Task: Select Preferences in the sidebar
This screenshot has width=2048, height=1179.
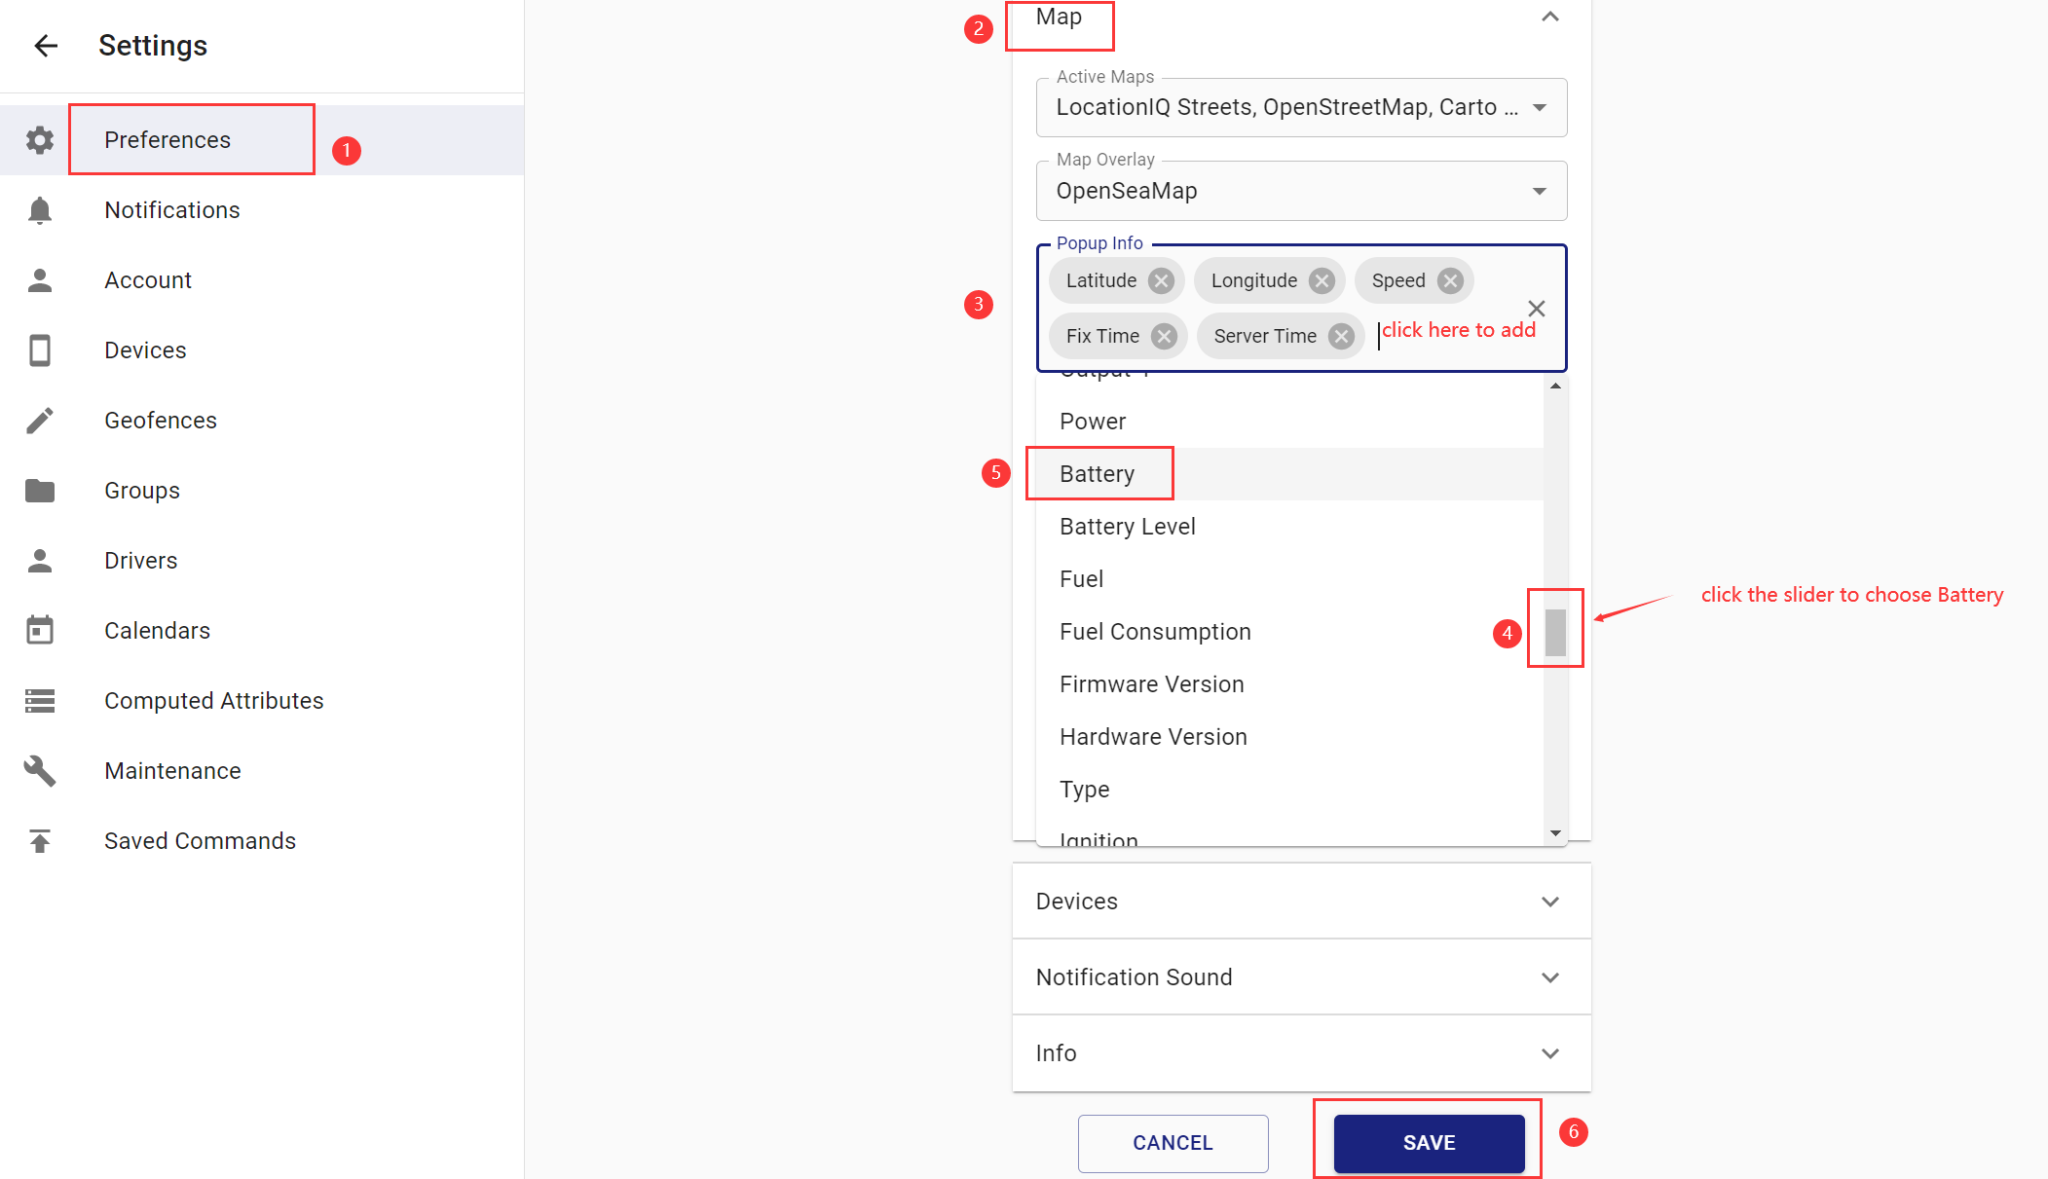Action: point(167,140)
